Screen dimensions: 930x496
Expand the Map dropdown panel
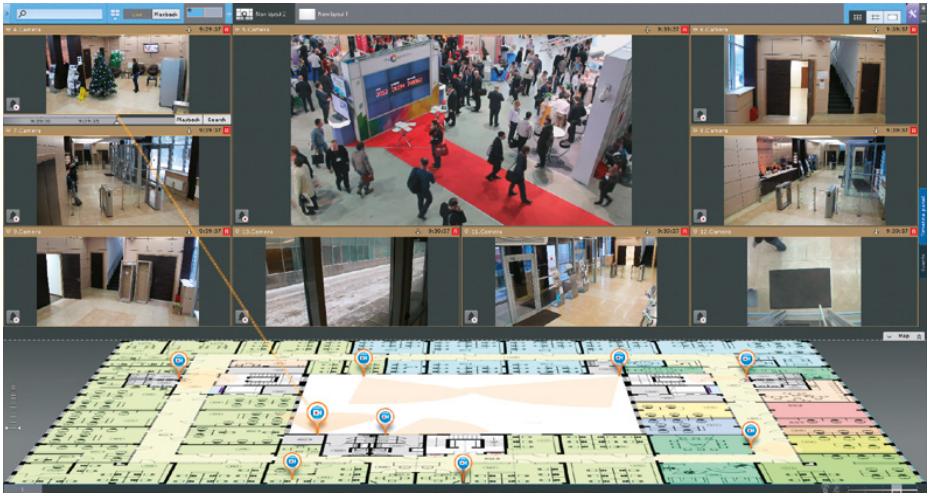pos(905,336)
